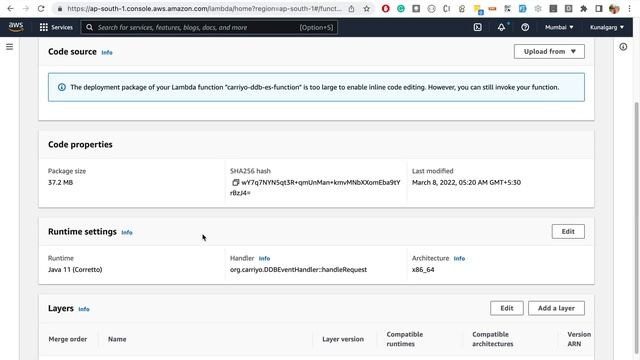This screenshot has width=640, height=360.
Task: Select the Last modified March 8, 2022 value
Action: tap(466, 182)
